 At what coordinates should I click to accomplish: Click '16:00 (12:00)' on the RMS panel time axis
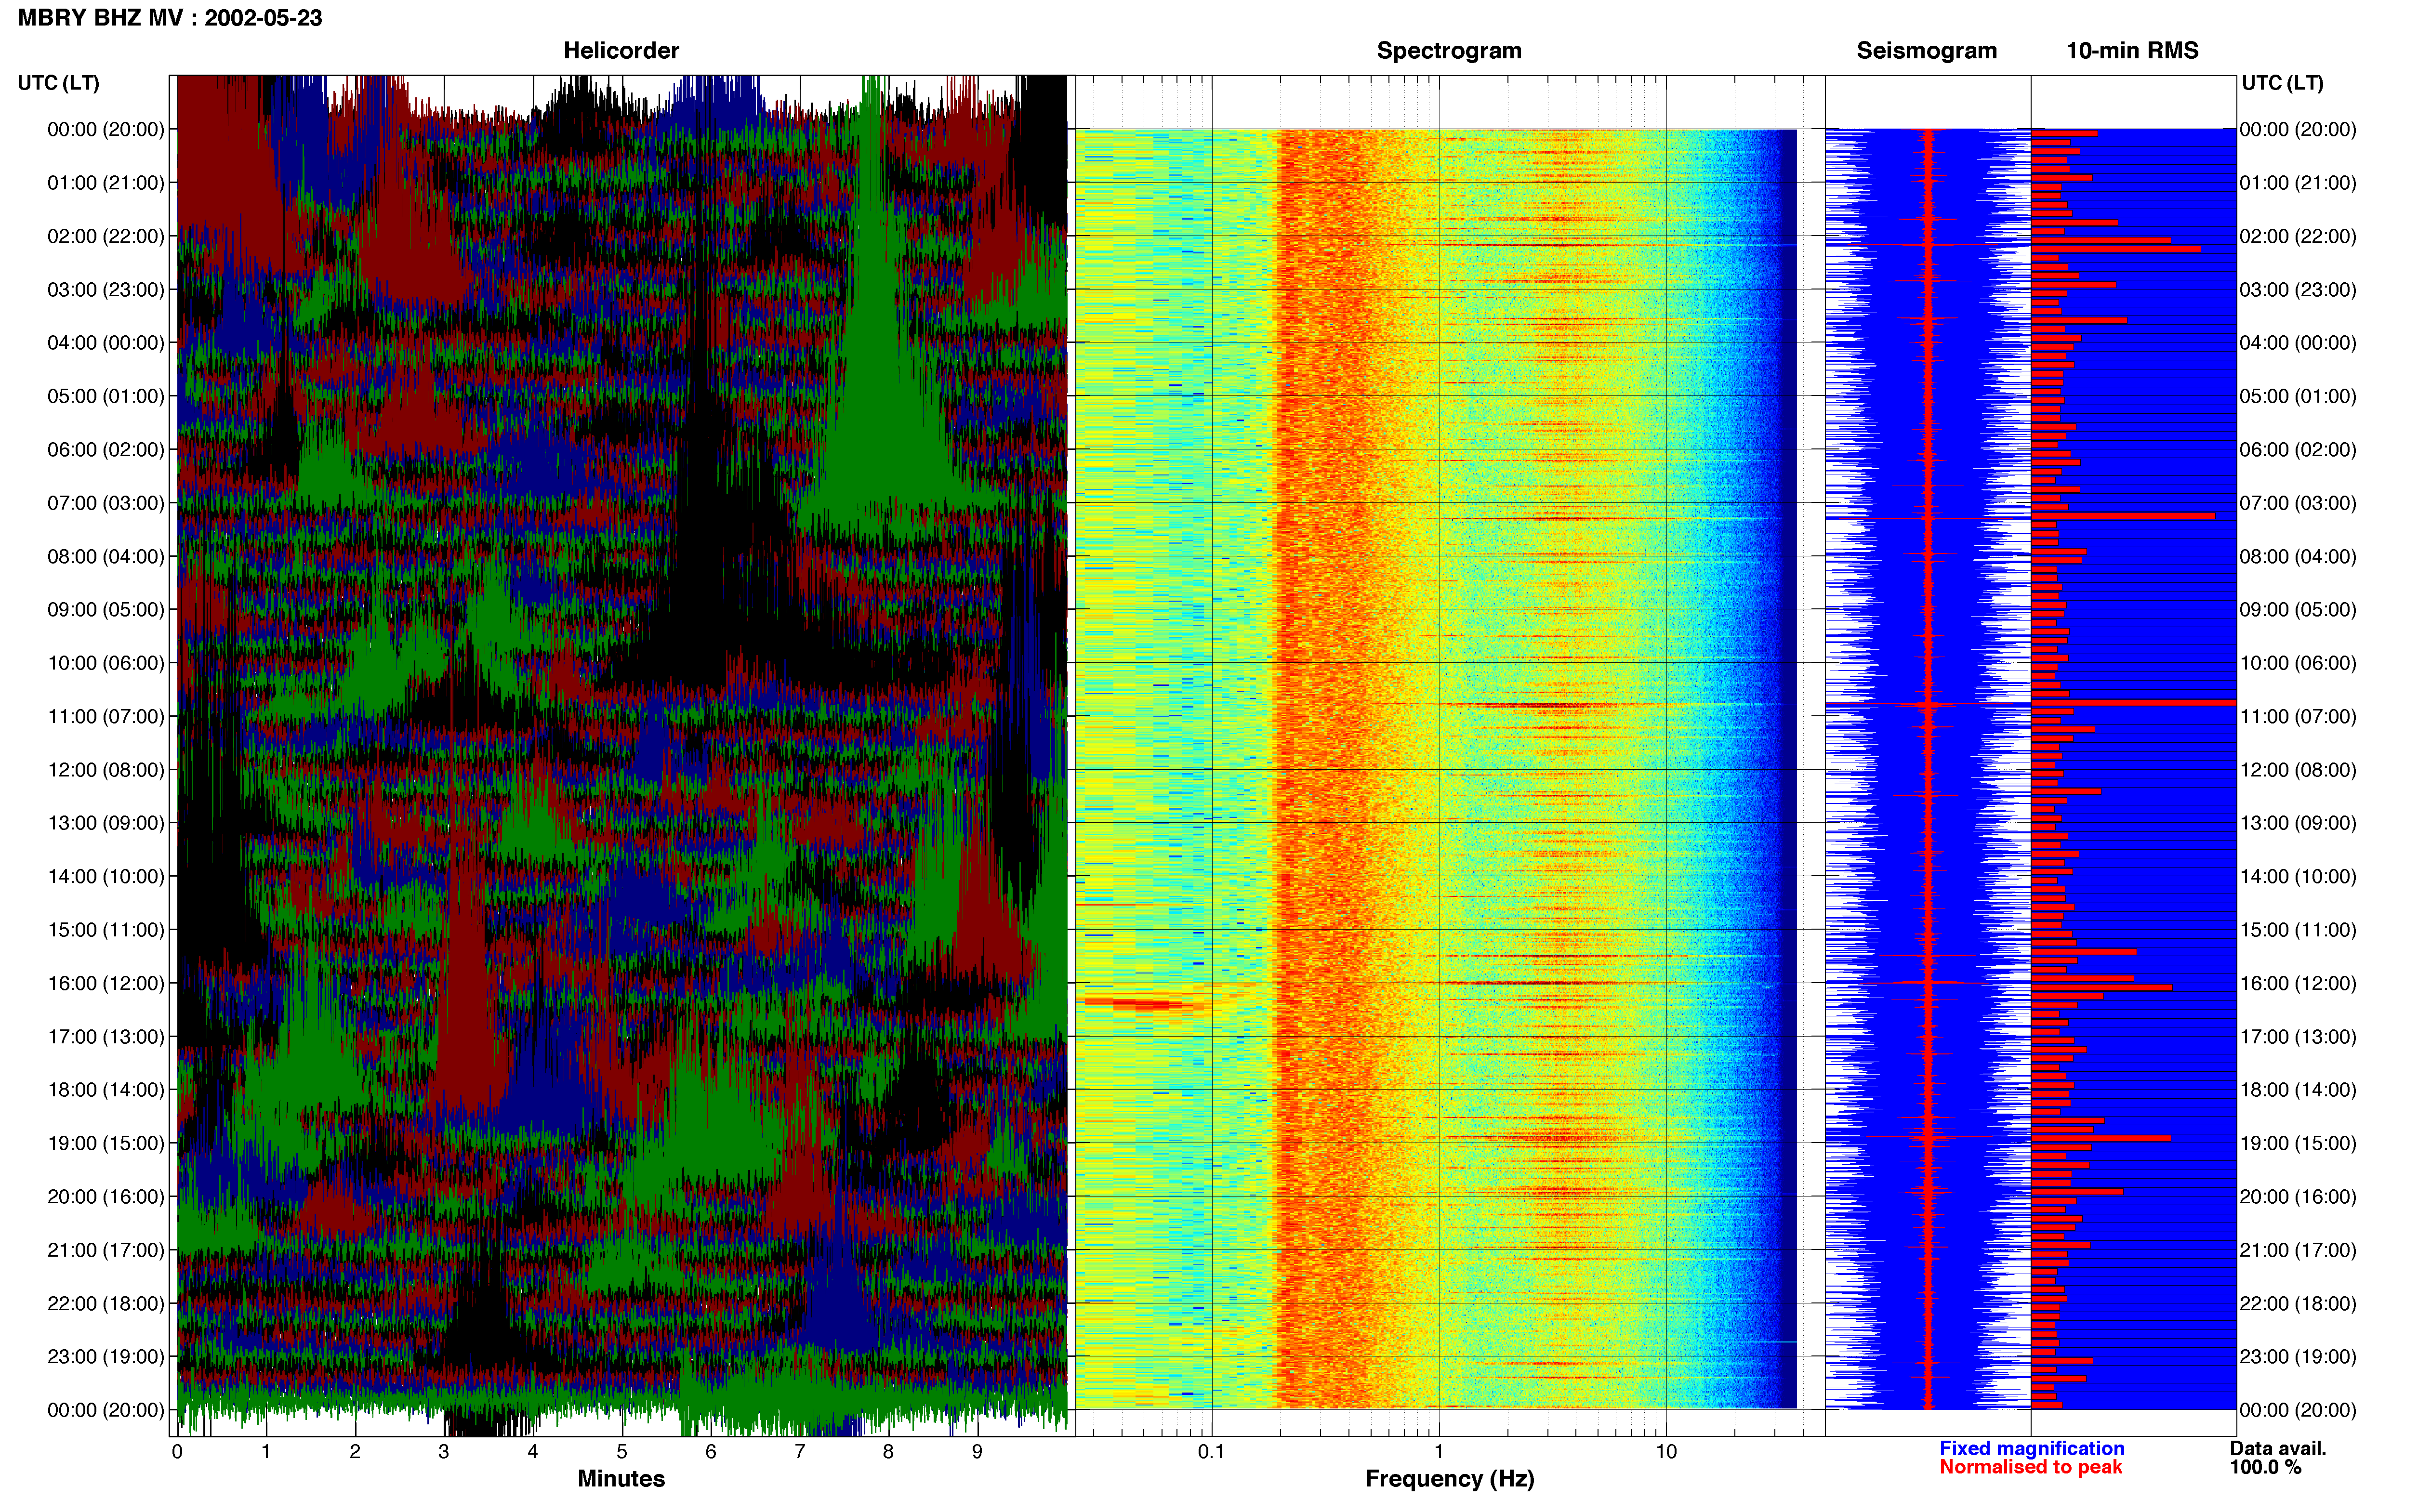click(2298, 983)
